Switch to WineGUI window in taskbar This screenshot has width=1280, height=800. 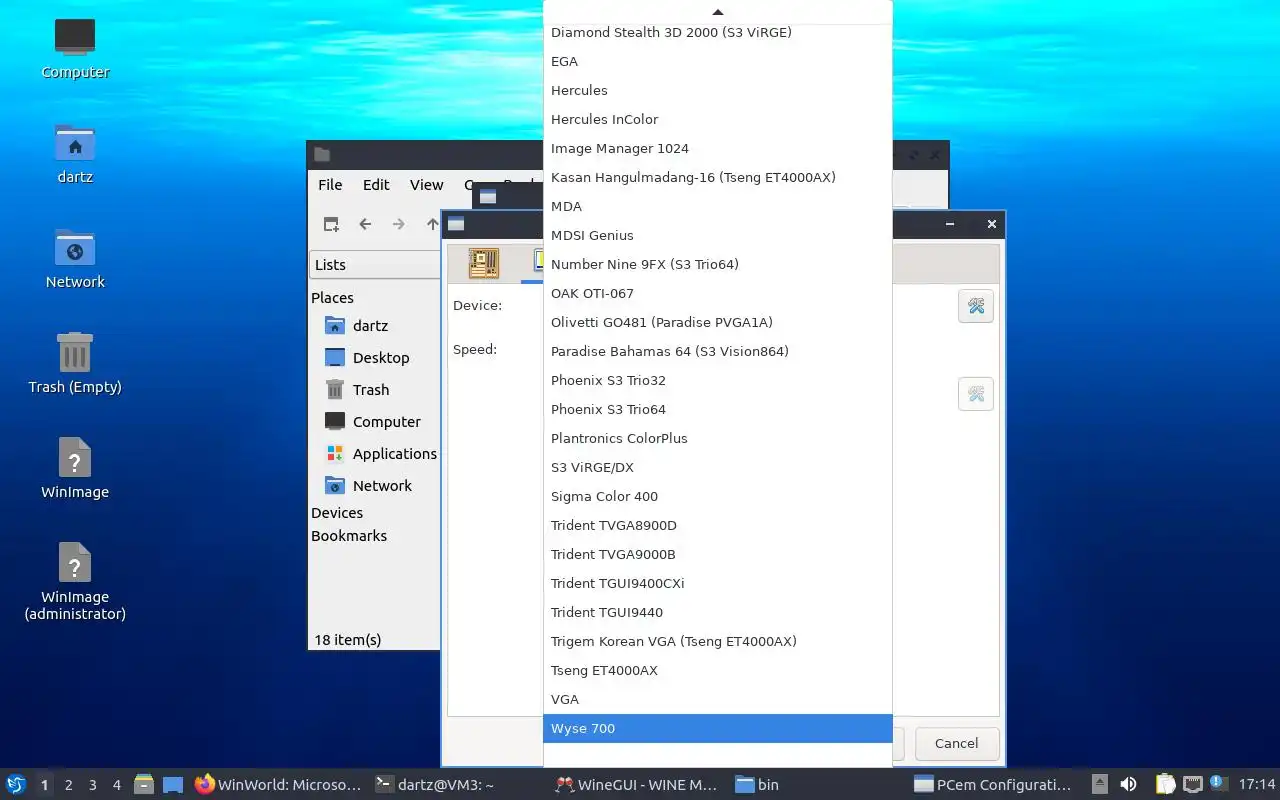click(x=637, y=785)
